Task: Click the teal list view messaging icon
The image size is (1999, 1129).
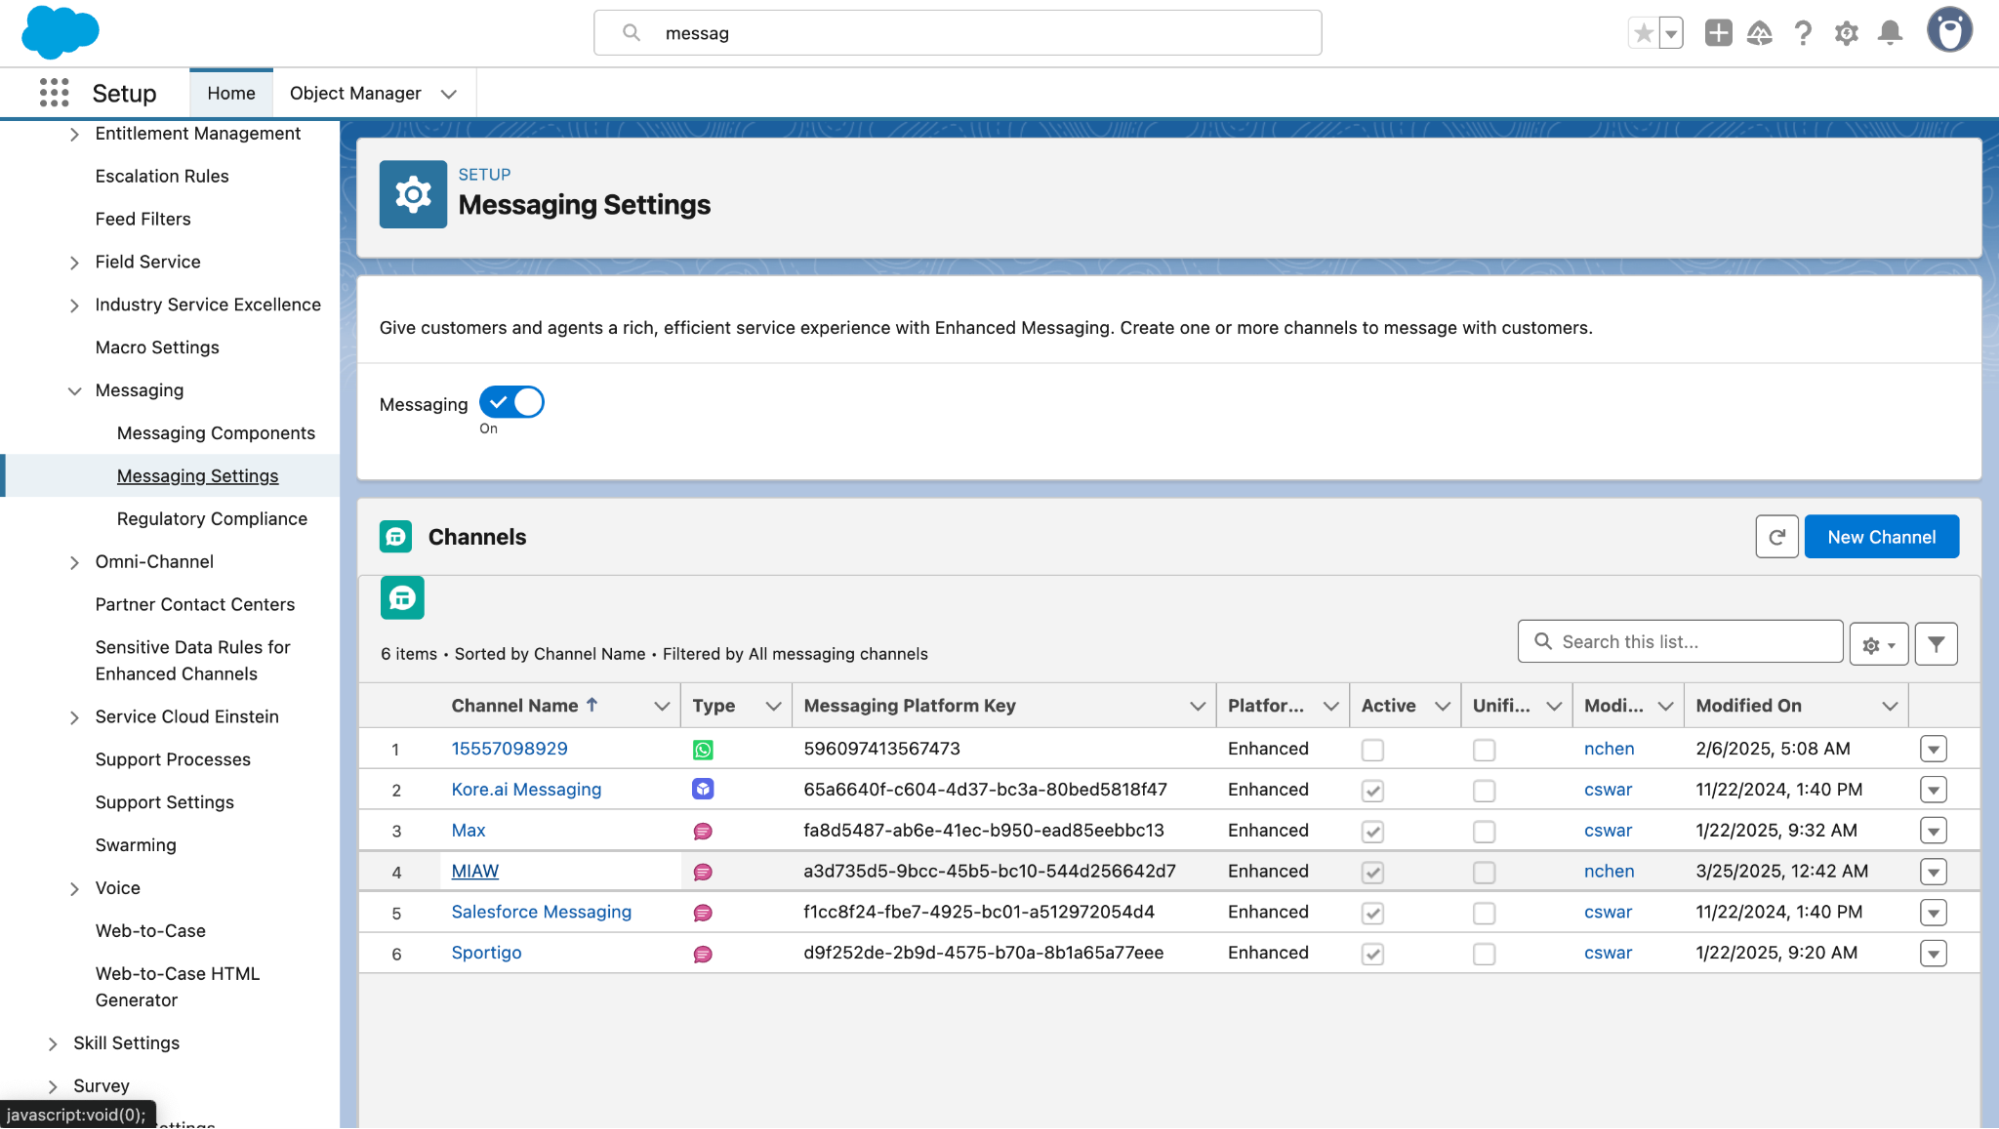Action: click(x=402, y=598)
